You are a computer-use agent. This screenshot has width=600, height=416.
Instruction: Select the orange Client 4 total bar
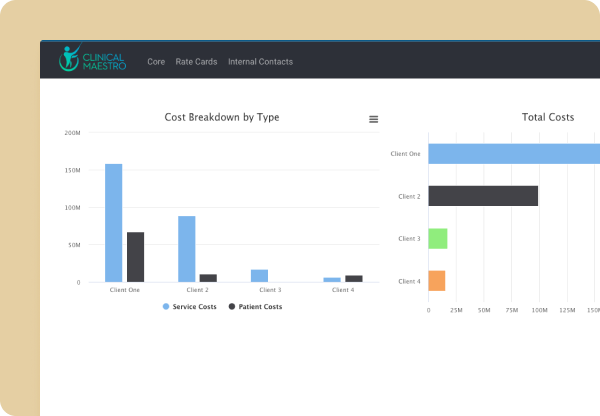coord(437,281)
